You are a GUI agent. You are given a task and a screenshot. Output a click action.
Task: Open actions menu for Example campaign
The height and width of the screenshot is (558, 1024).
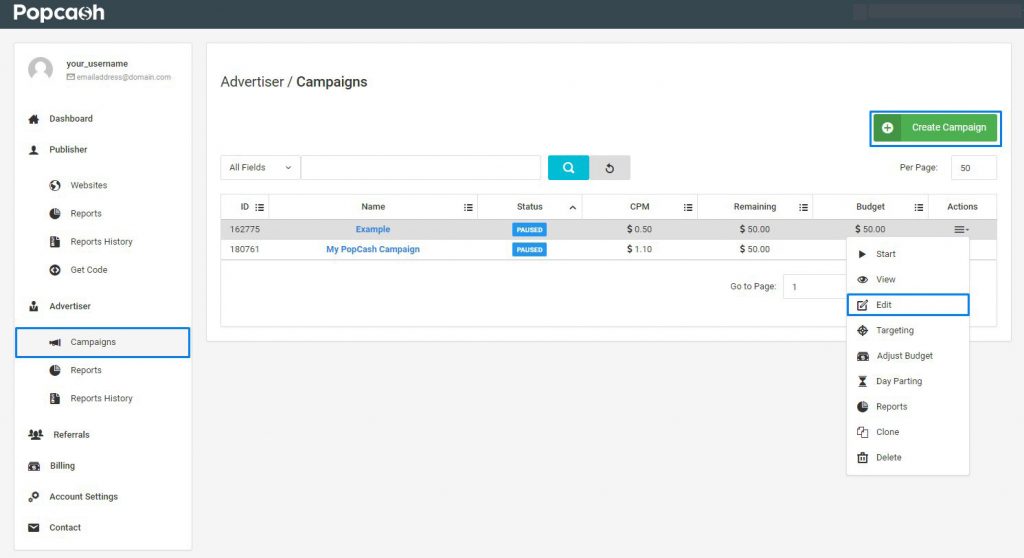[961, 229]
